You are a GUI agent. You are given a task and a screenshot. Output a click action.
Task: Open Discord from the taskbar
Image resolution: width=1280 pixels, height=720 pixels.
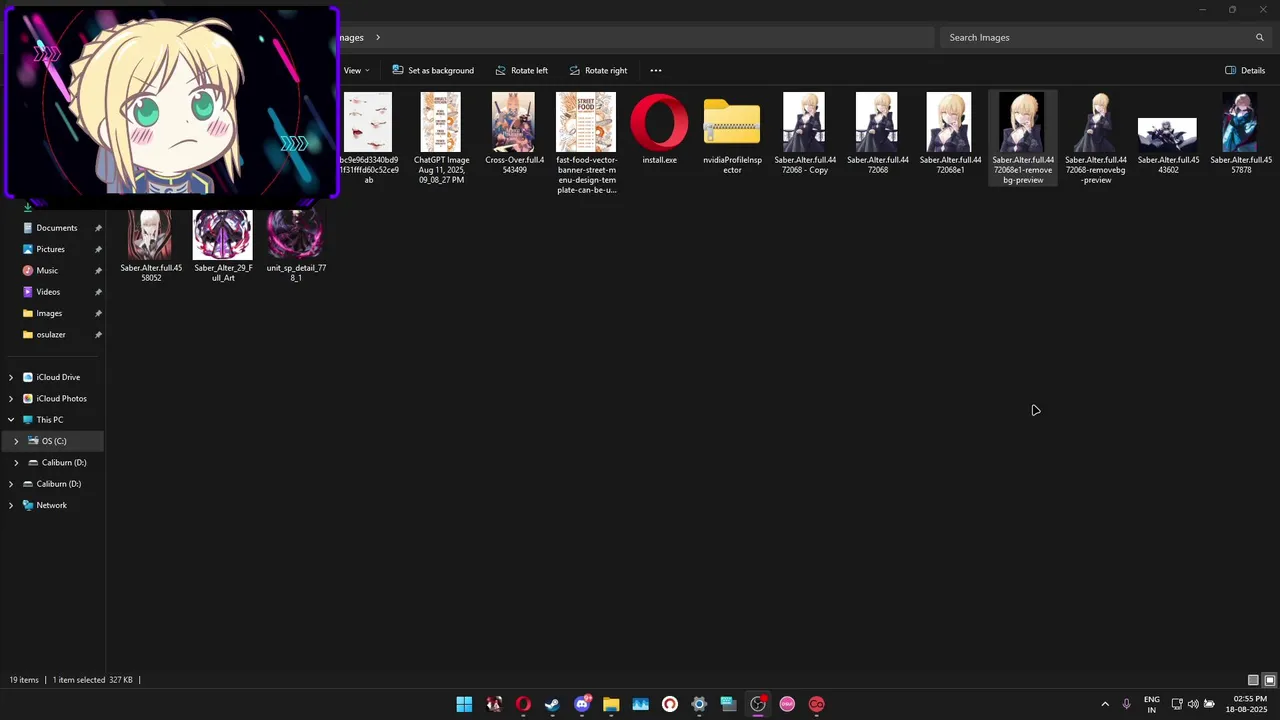(x=582, y=704)
